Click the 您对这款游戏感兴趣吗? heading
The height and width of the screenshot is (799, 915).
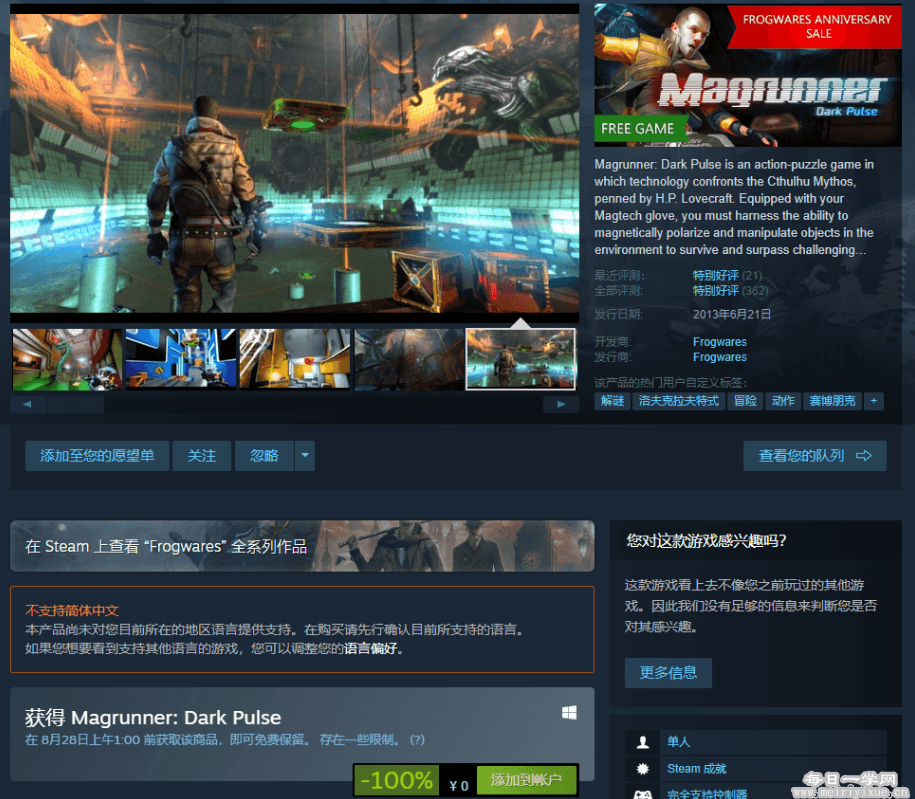click(706, 541)
